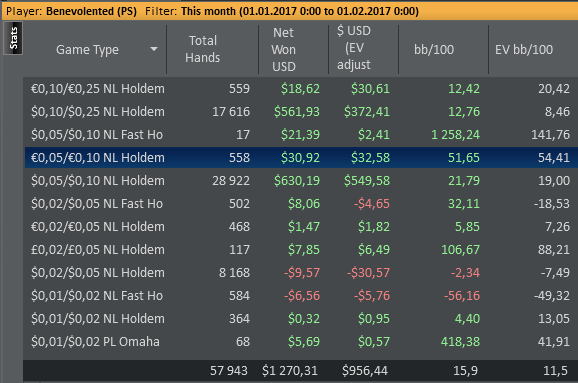Click the Game Type column header label
Viewport: 578px width, 383px height.
click(x=87, y=49)
